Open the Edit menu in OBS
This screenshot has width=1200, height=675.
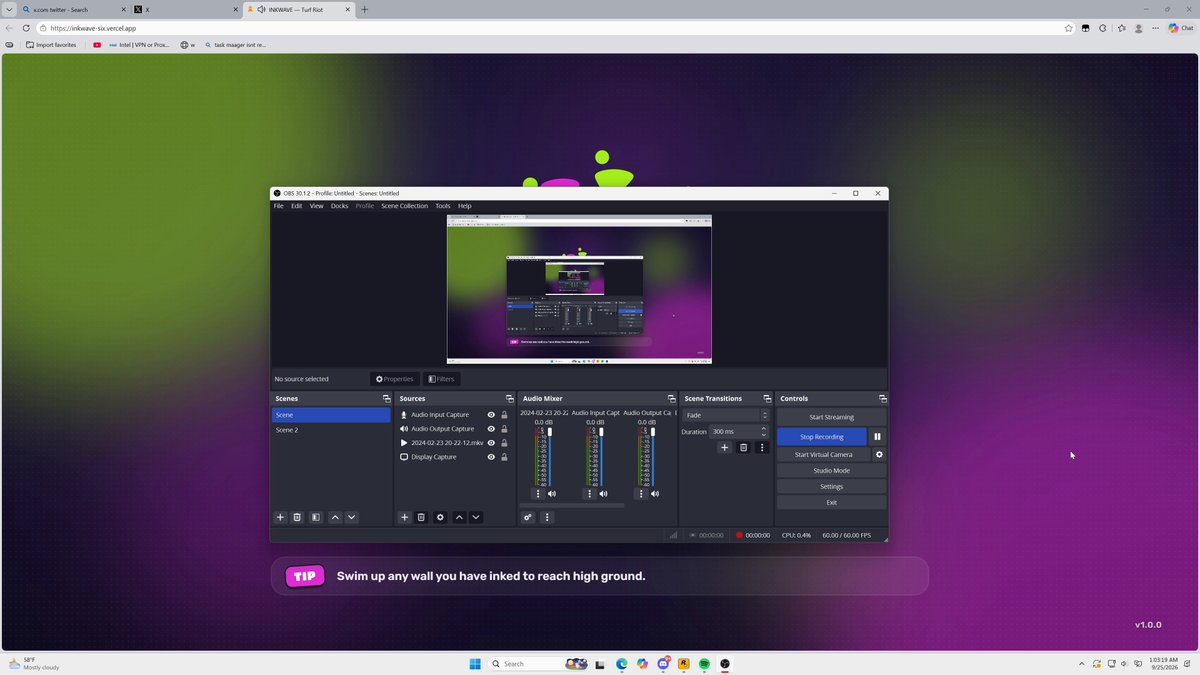coord(297,206)
